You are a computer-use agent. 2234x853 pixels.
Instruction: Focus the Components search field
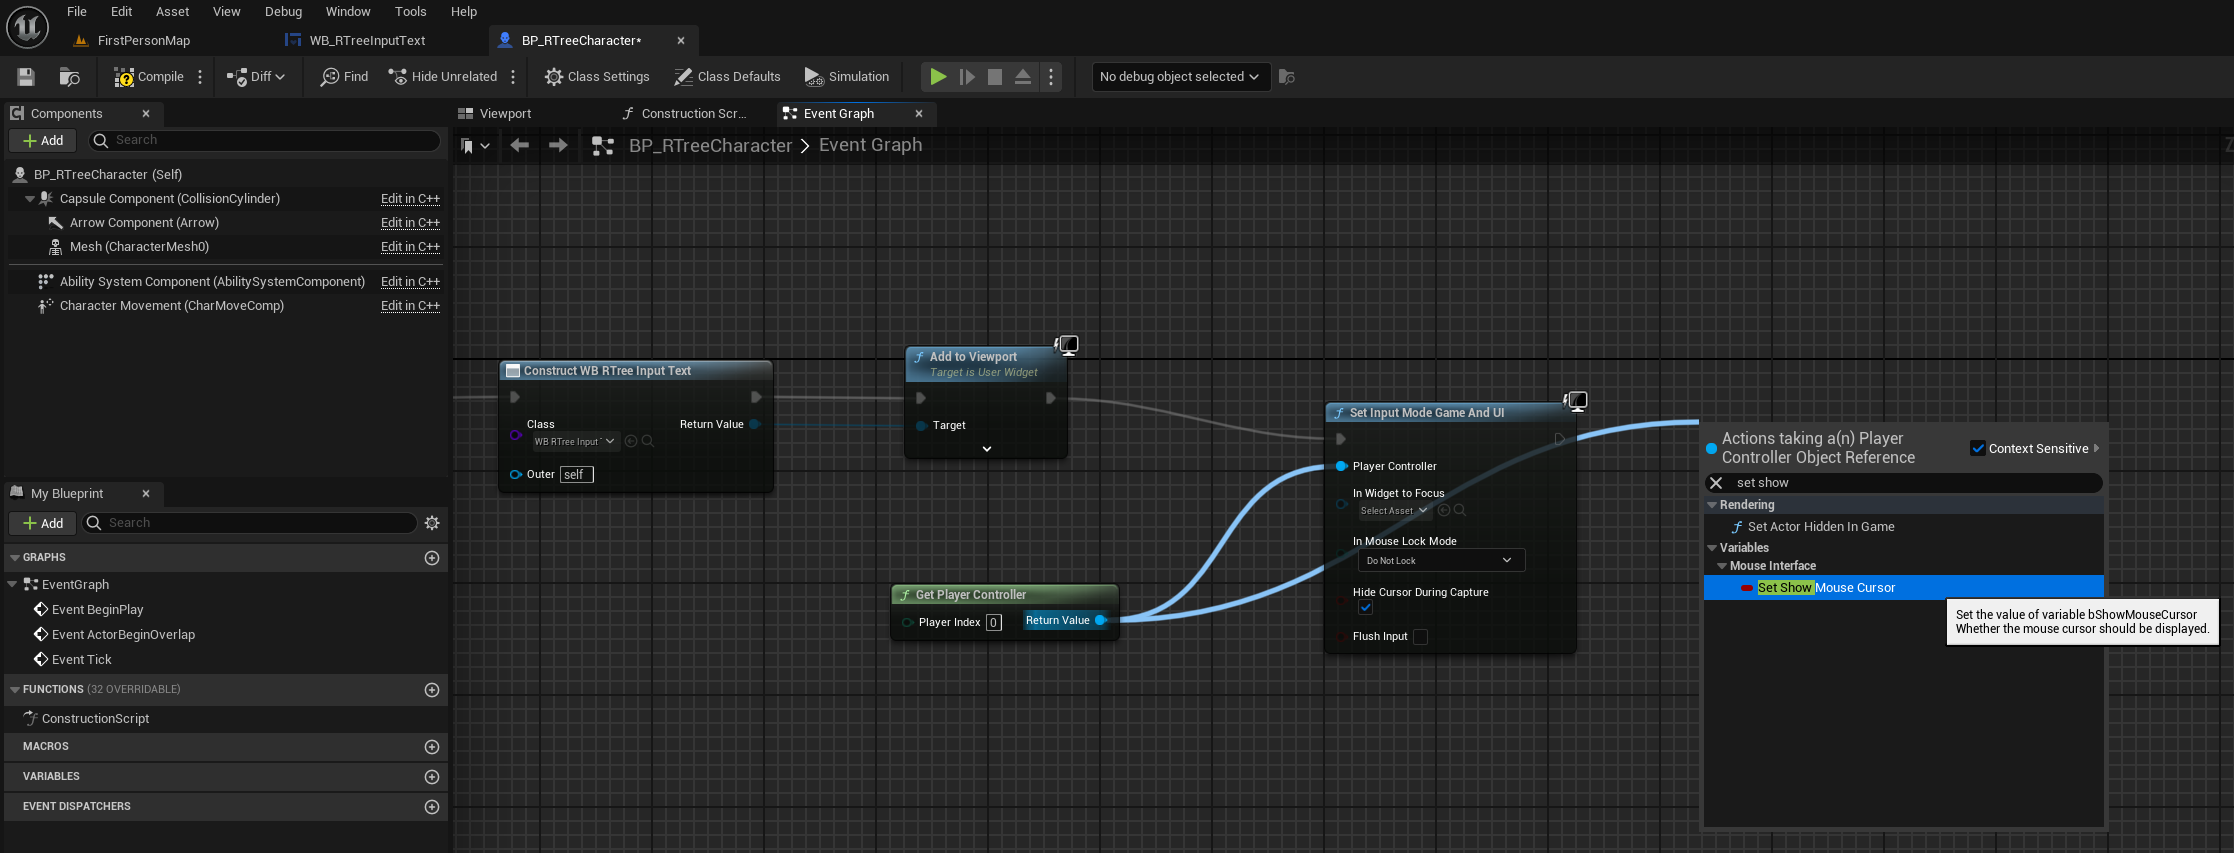265,141
